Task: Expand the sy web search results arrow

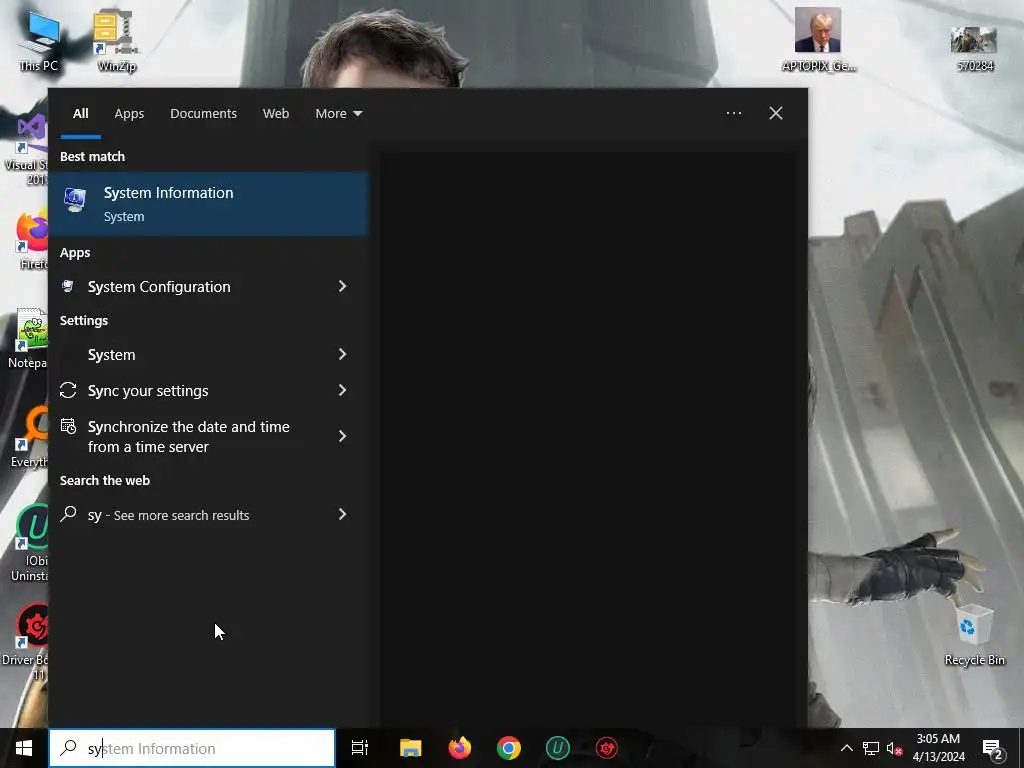Action: point(342,514)
